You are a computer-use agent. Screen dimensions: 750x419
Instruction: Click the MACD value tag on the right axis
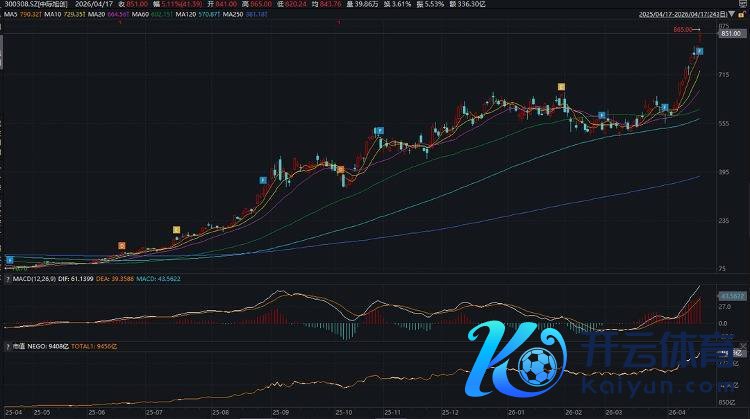pyautogui.click(x=727, y=296)
